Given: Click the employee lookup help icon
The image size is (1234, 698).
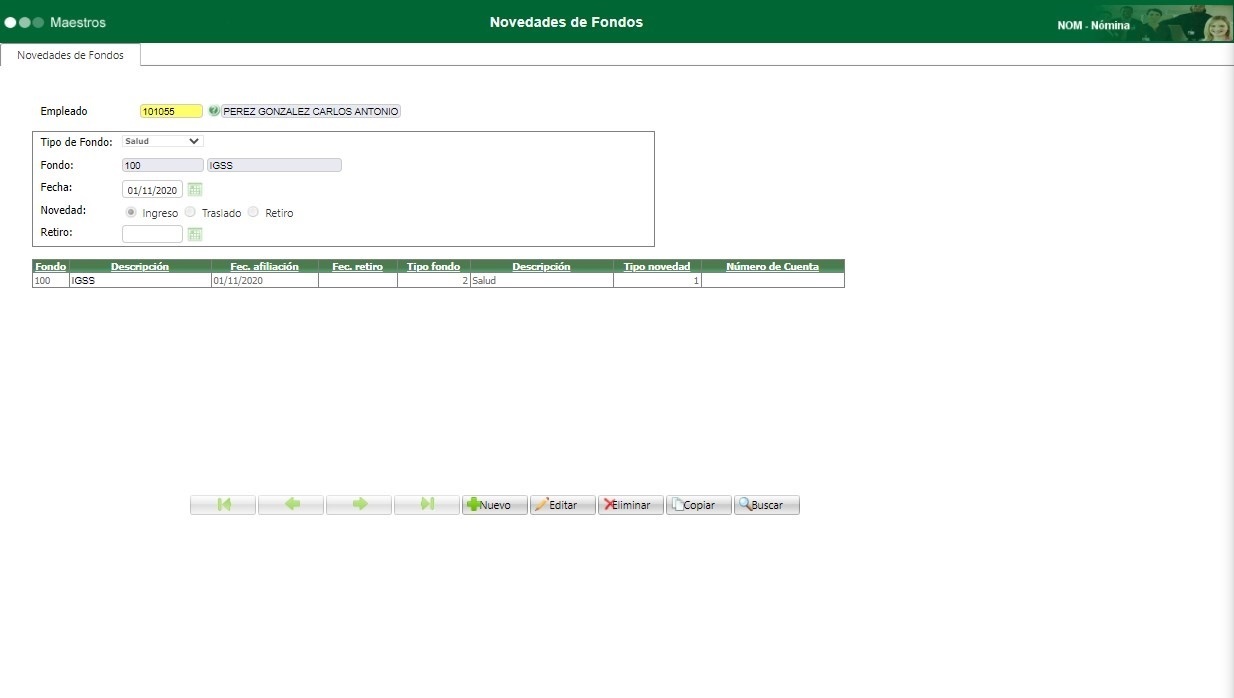Looking at the screenshot, I should coord(212,111).
